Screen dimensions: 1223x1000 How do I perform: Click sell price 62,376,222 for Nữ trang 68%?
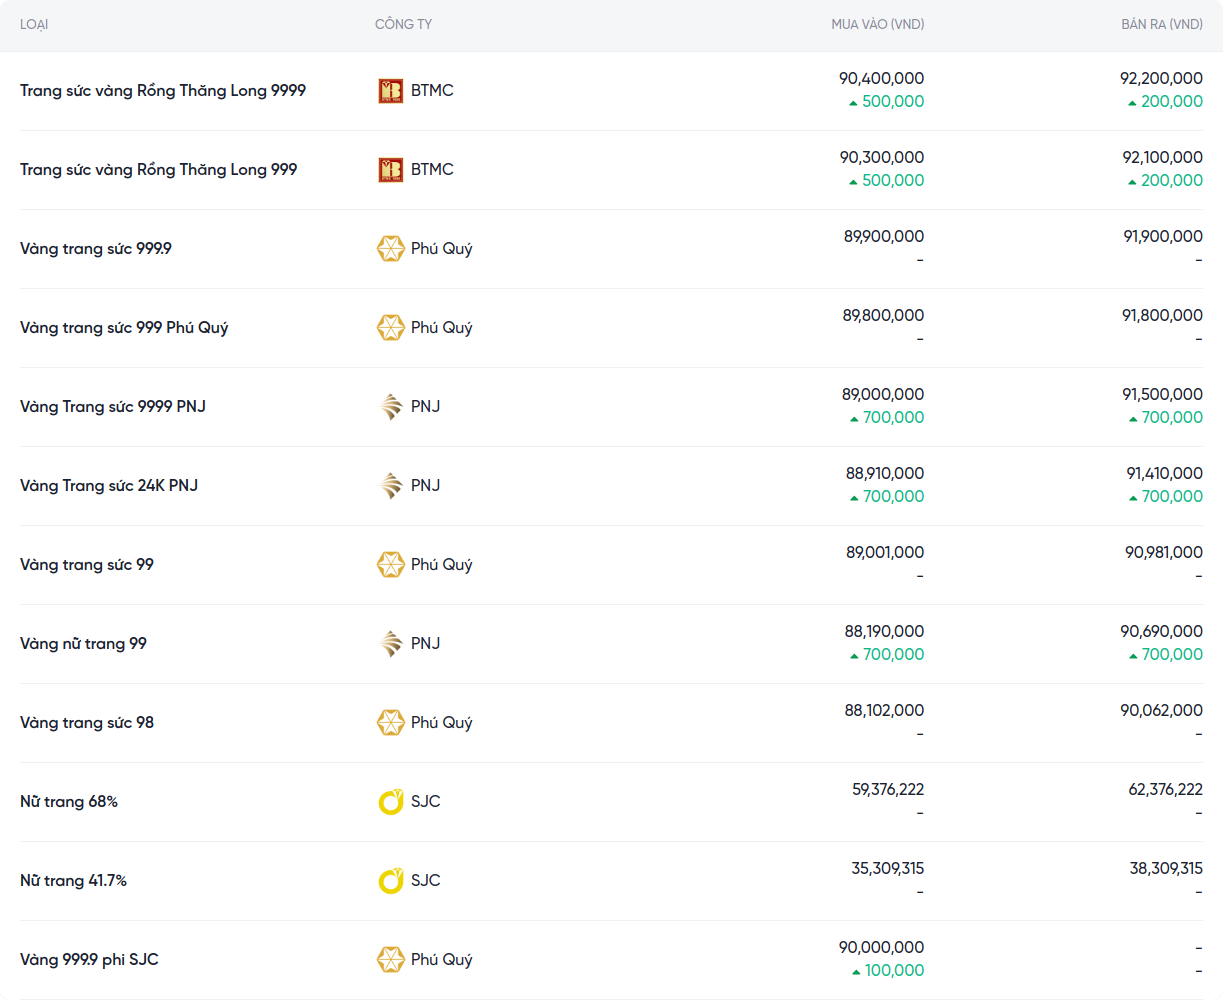(x=1165, y=789)
